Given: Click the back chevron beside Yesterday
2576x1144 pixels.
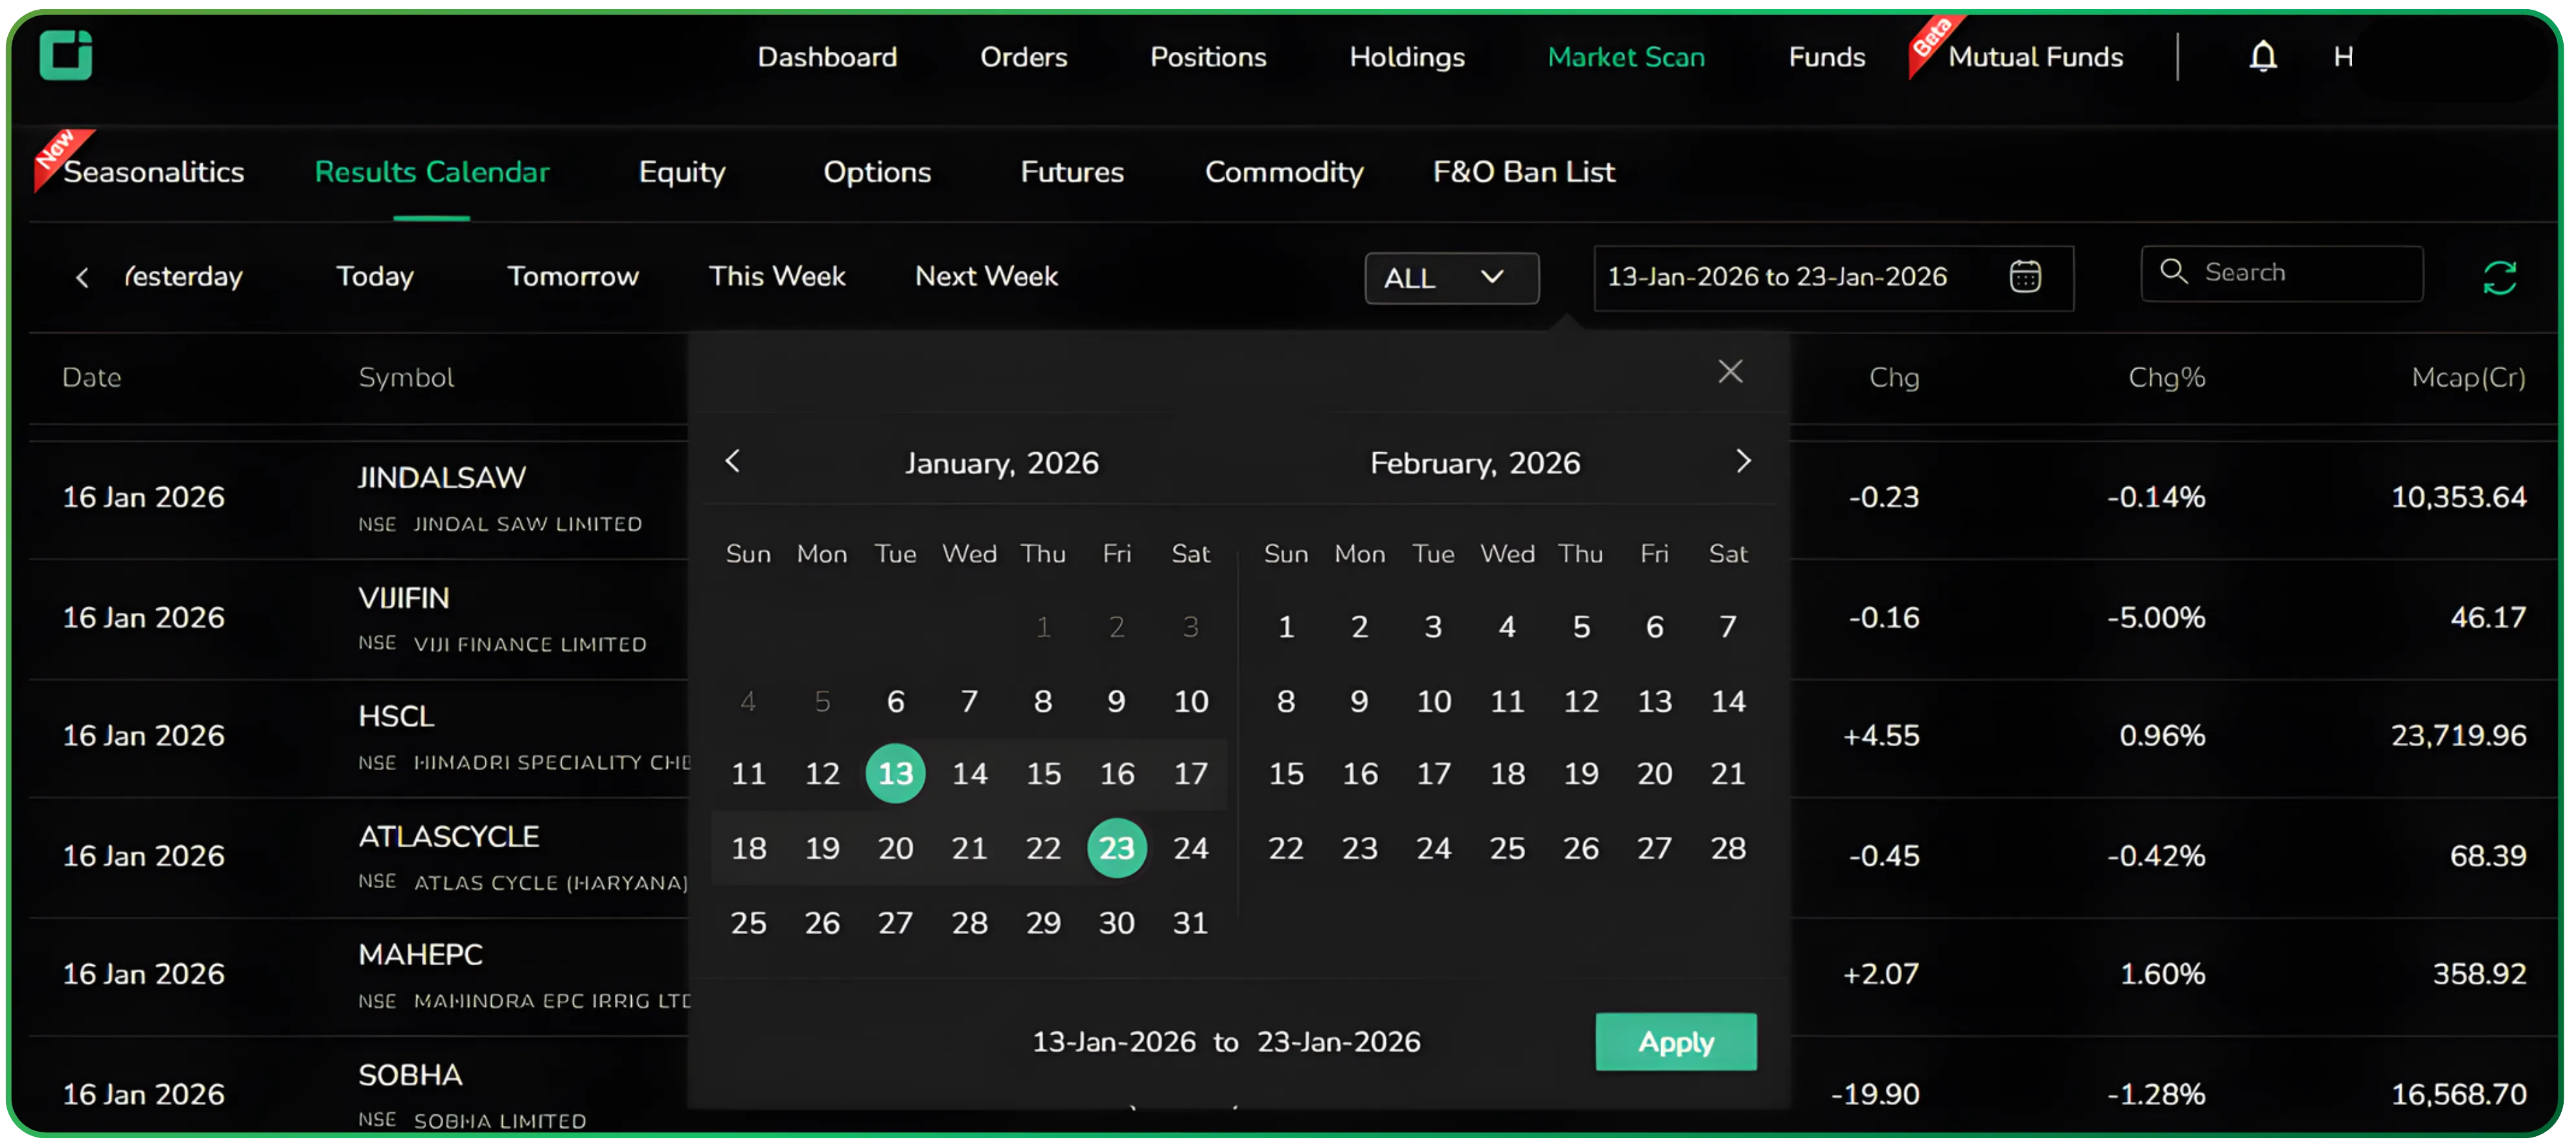Looking at the screenshot, I should point(82,277).
